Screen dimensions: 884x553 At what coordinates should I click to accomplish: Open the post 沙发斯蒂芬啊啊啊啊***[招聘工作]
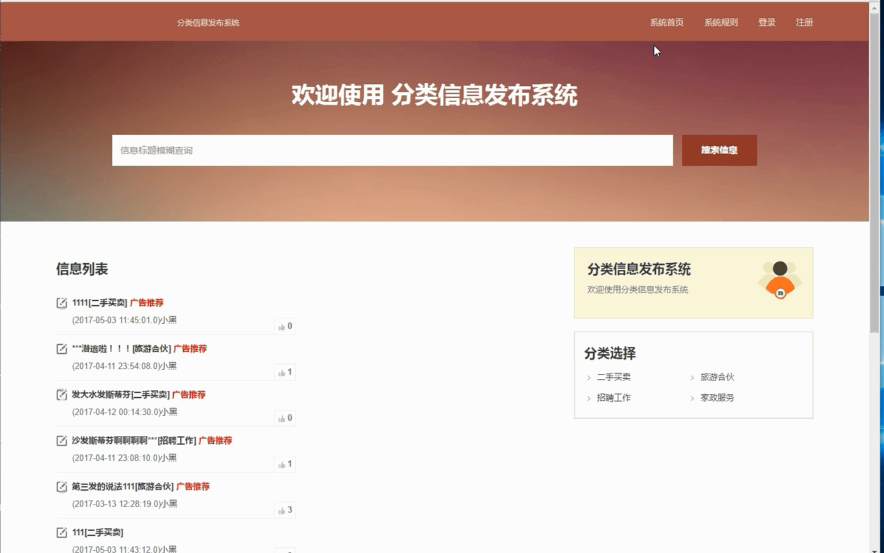134,441
